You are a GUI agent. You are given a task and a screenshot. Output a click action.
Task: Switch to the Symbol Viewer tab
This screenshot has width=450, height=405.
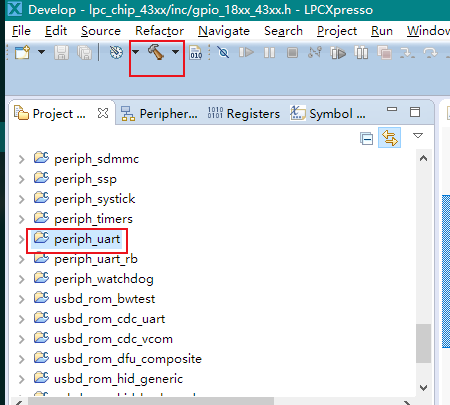[328, 114]
